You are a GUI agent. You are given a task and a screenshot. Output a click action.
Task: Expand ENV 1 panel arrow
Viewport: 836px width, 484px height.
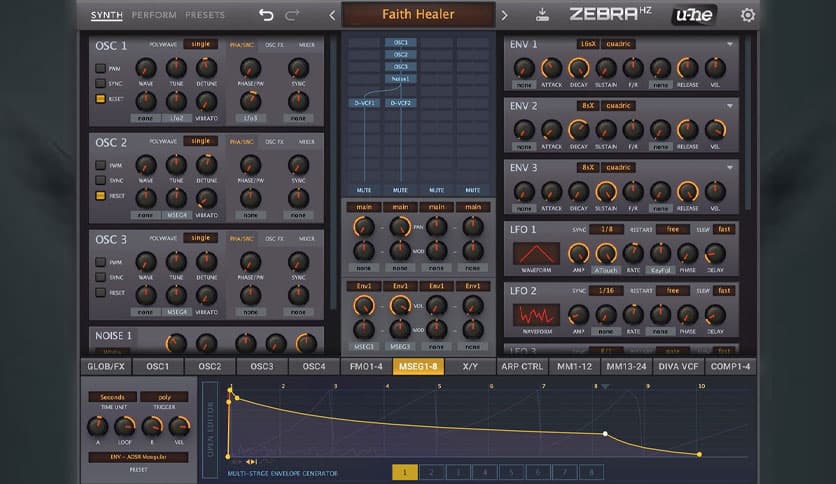730,44
